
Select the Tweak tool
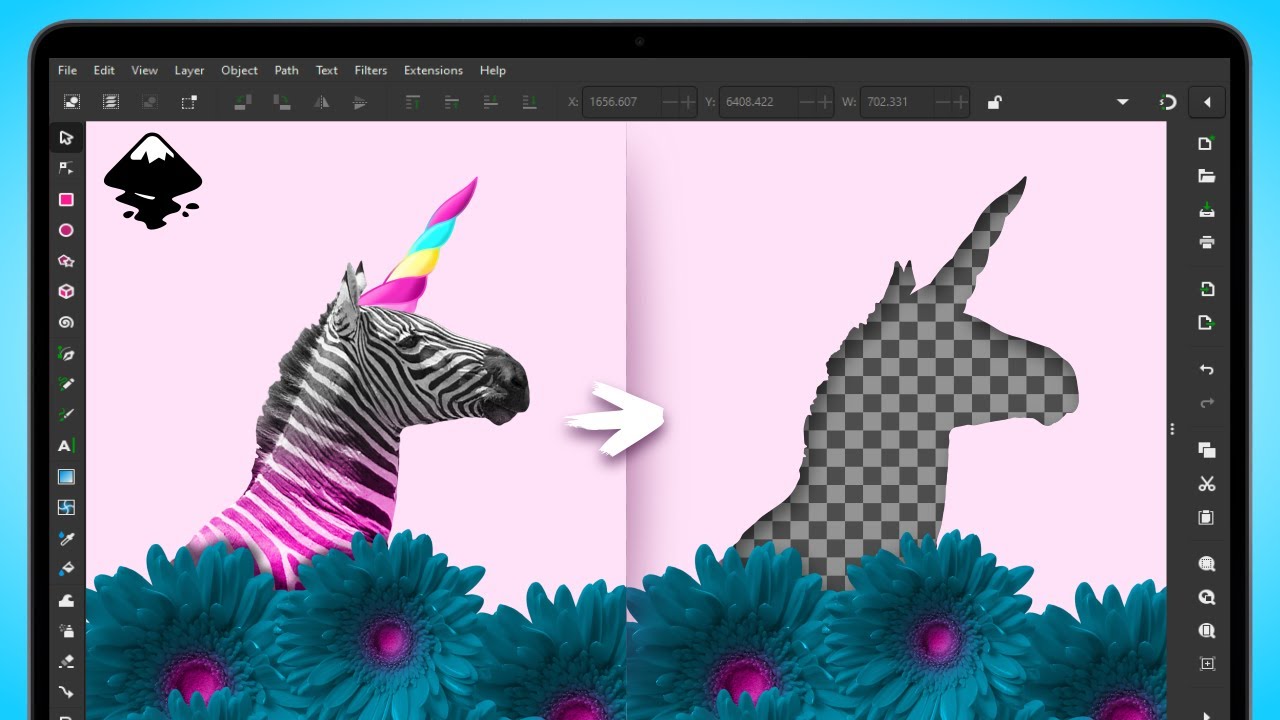pyautogui.click(x=66, y=600)
